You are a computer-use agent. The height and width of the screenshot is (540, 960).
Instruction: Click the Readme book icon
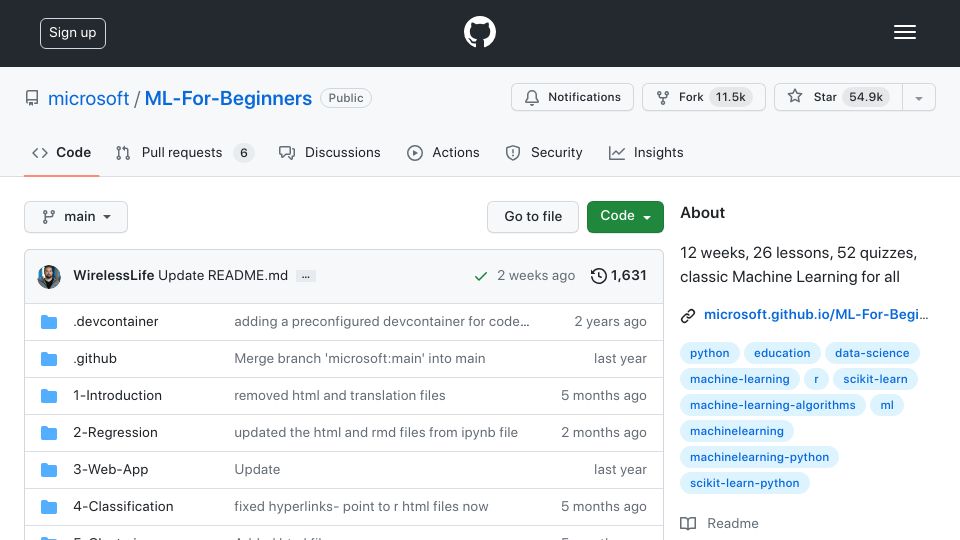tap(688, 523)
